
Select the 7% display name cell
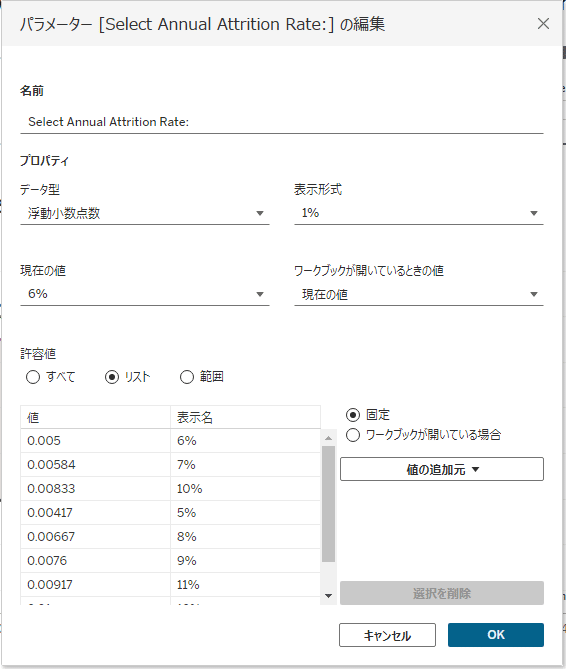pos(245,465)
